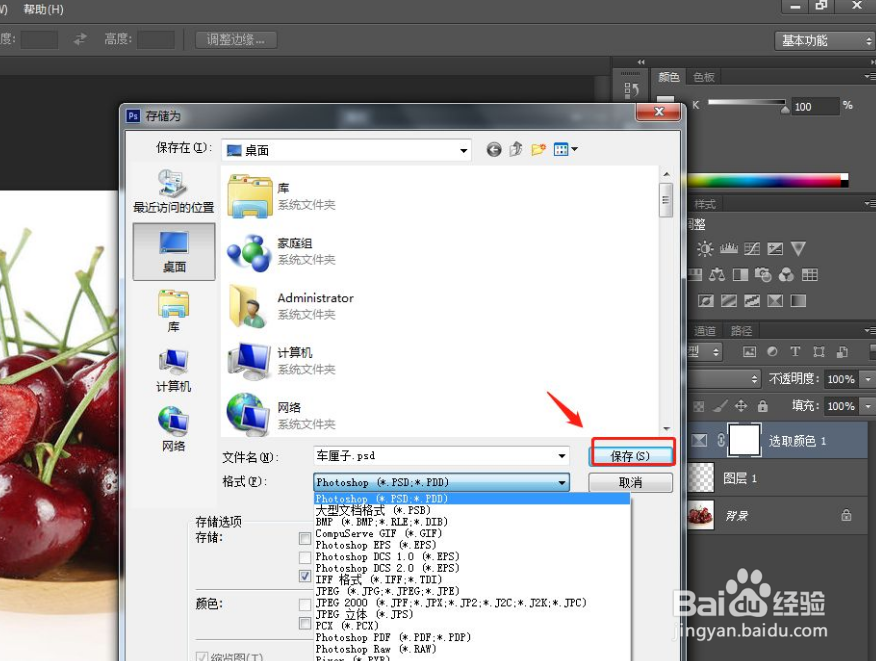Add a Color Lookup adjustment
This screenshot has height=661, width=876.
tap(810, 274)
